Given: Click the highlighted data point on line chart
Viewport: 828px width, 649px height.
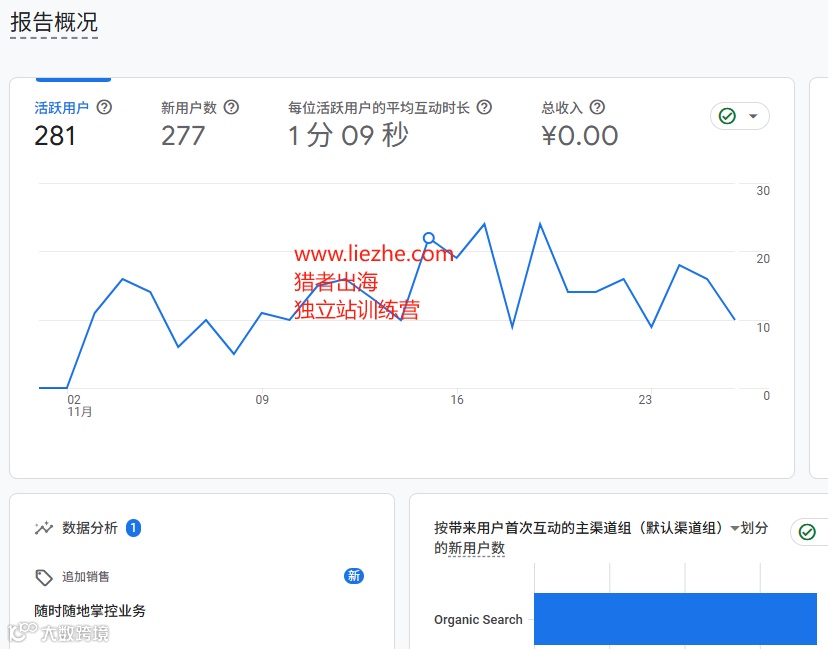Looking at the screenshot, I should [x=429, y=238].
